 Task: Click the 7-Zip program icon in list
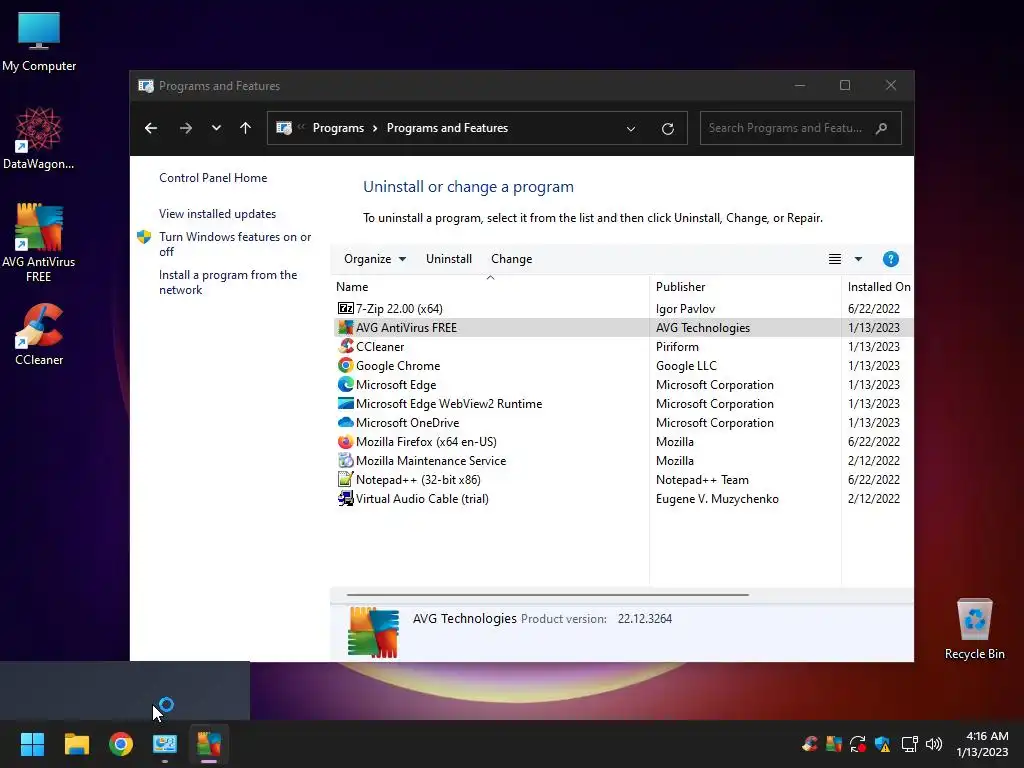tap(345, 308)
